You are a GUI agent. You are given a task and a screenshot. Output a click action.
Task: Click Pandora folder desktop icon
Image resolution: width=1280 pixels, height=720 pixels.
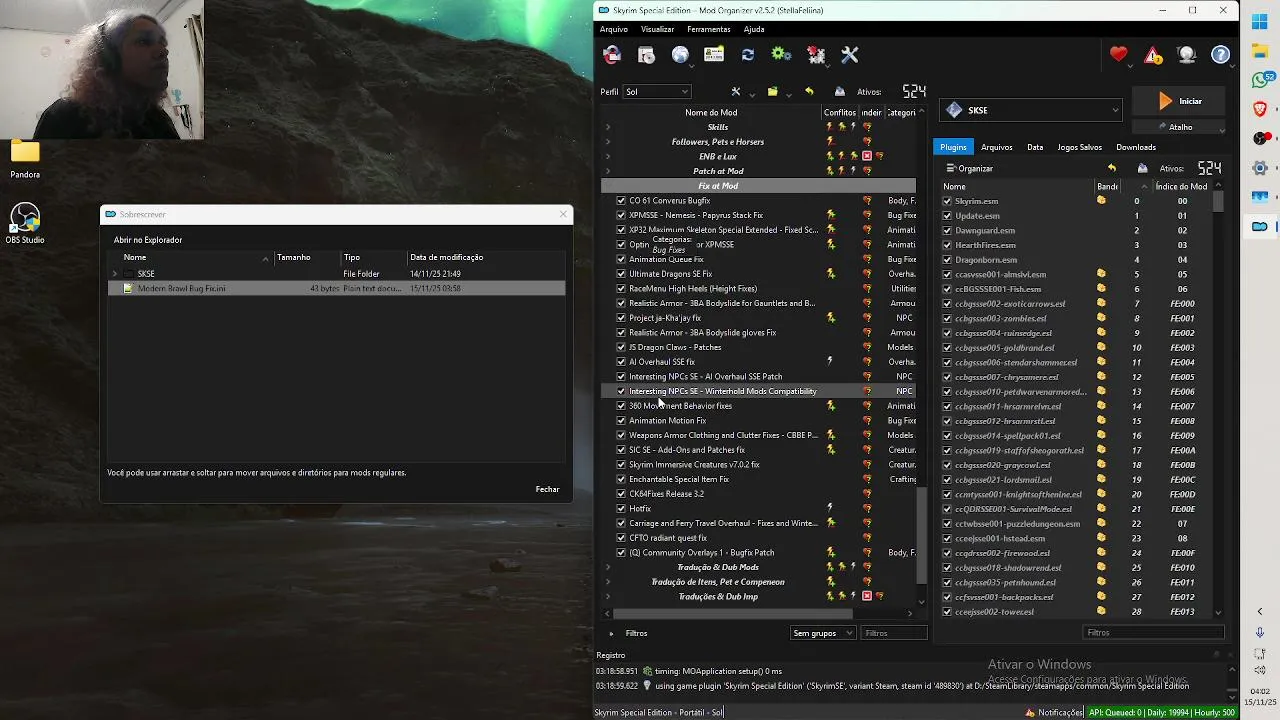click(25, 158)
